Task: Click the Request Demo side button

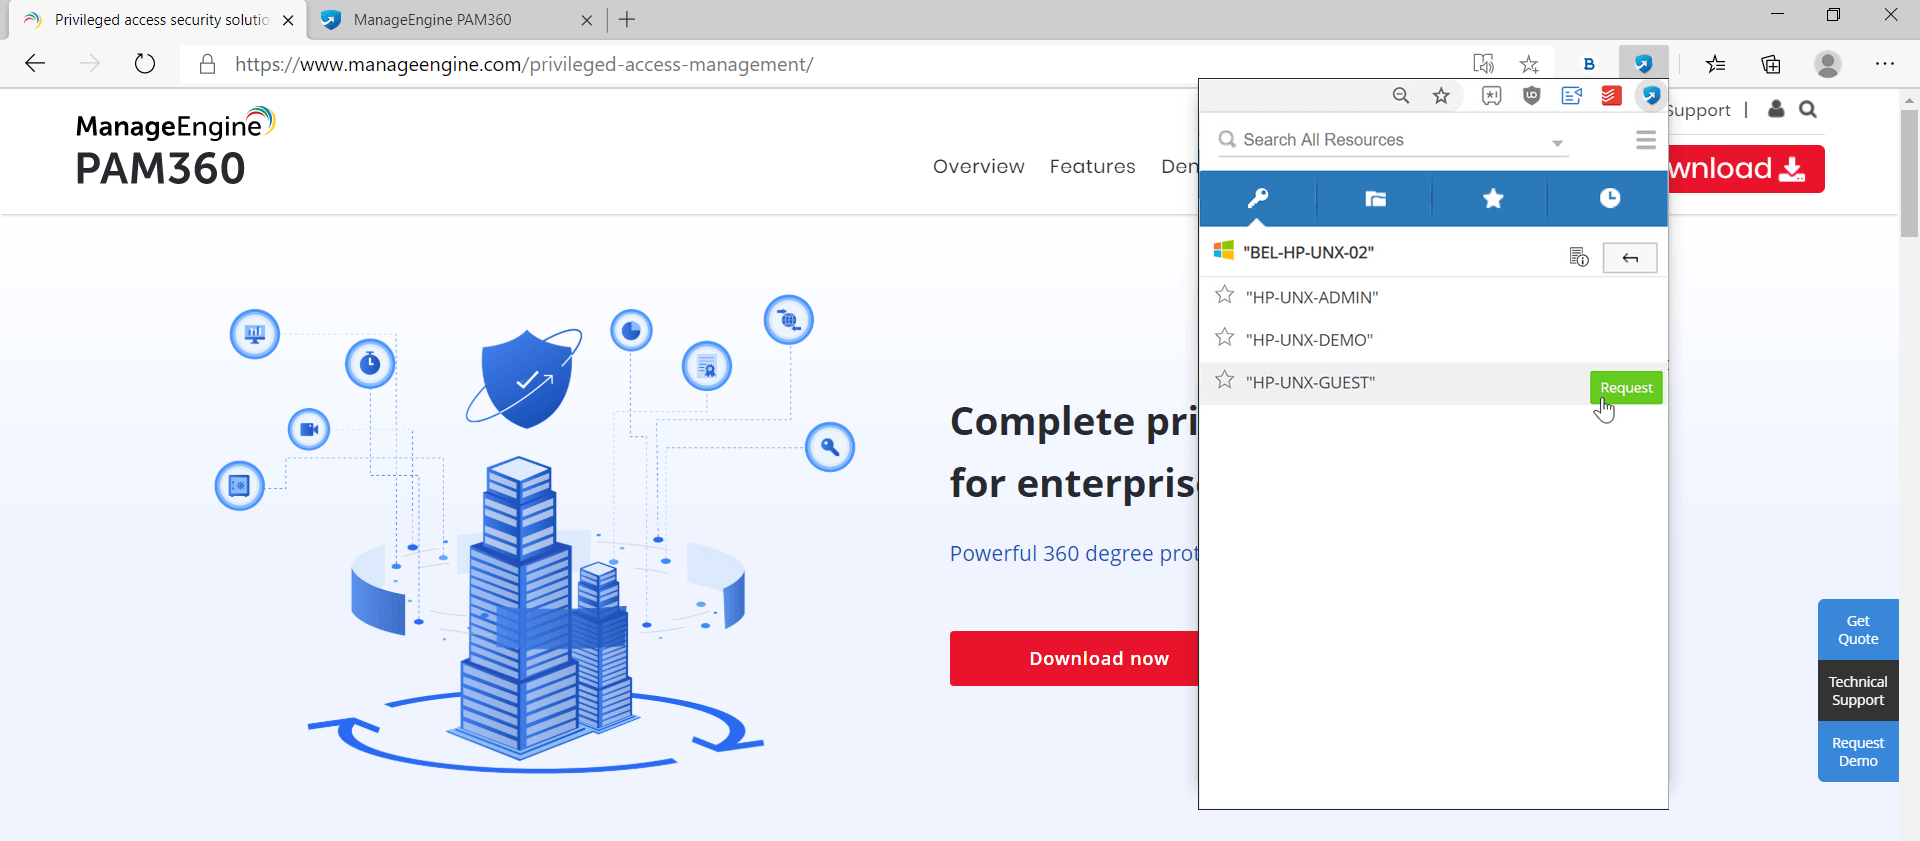Action: coord(1858,752)
